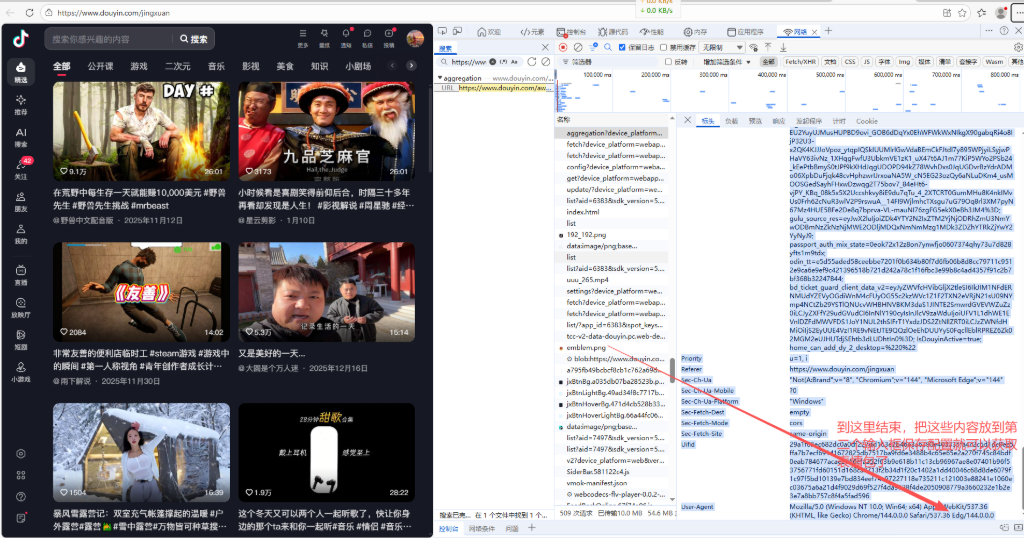Toggle the 反转 (invert) filter checkbox

pos(668,61)
